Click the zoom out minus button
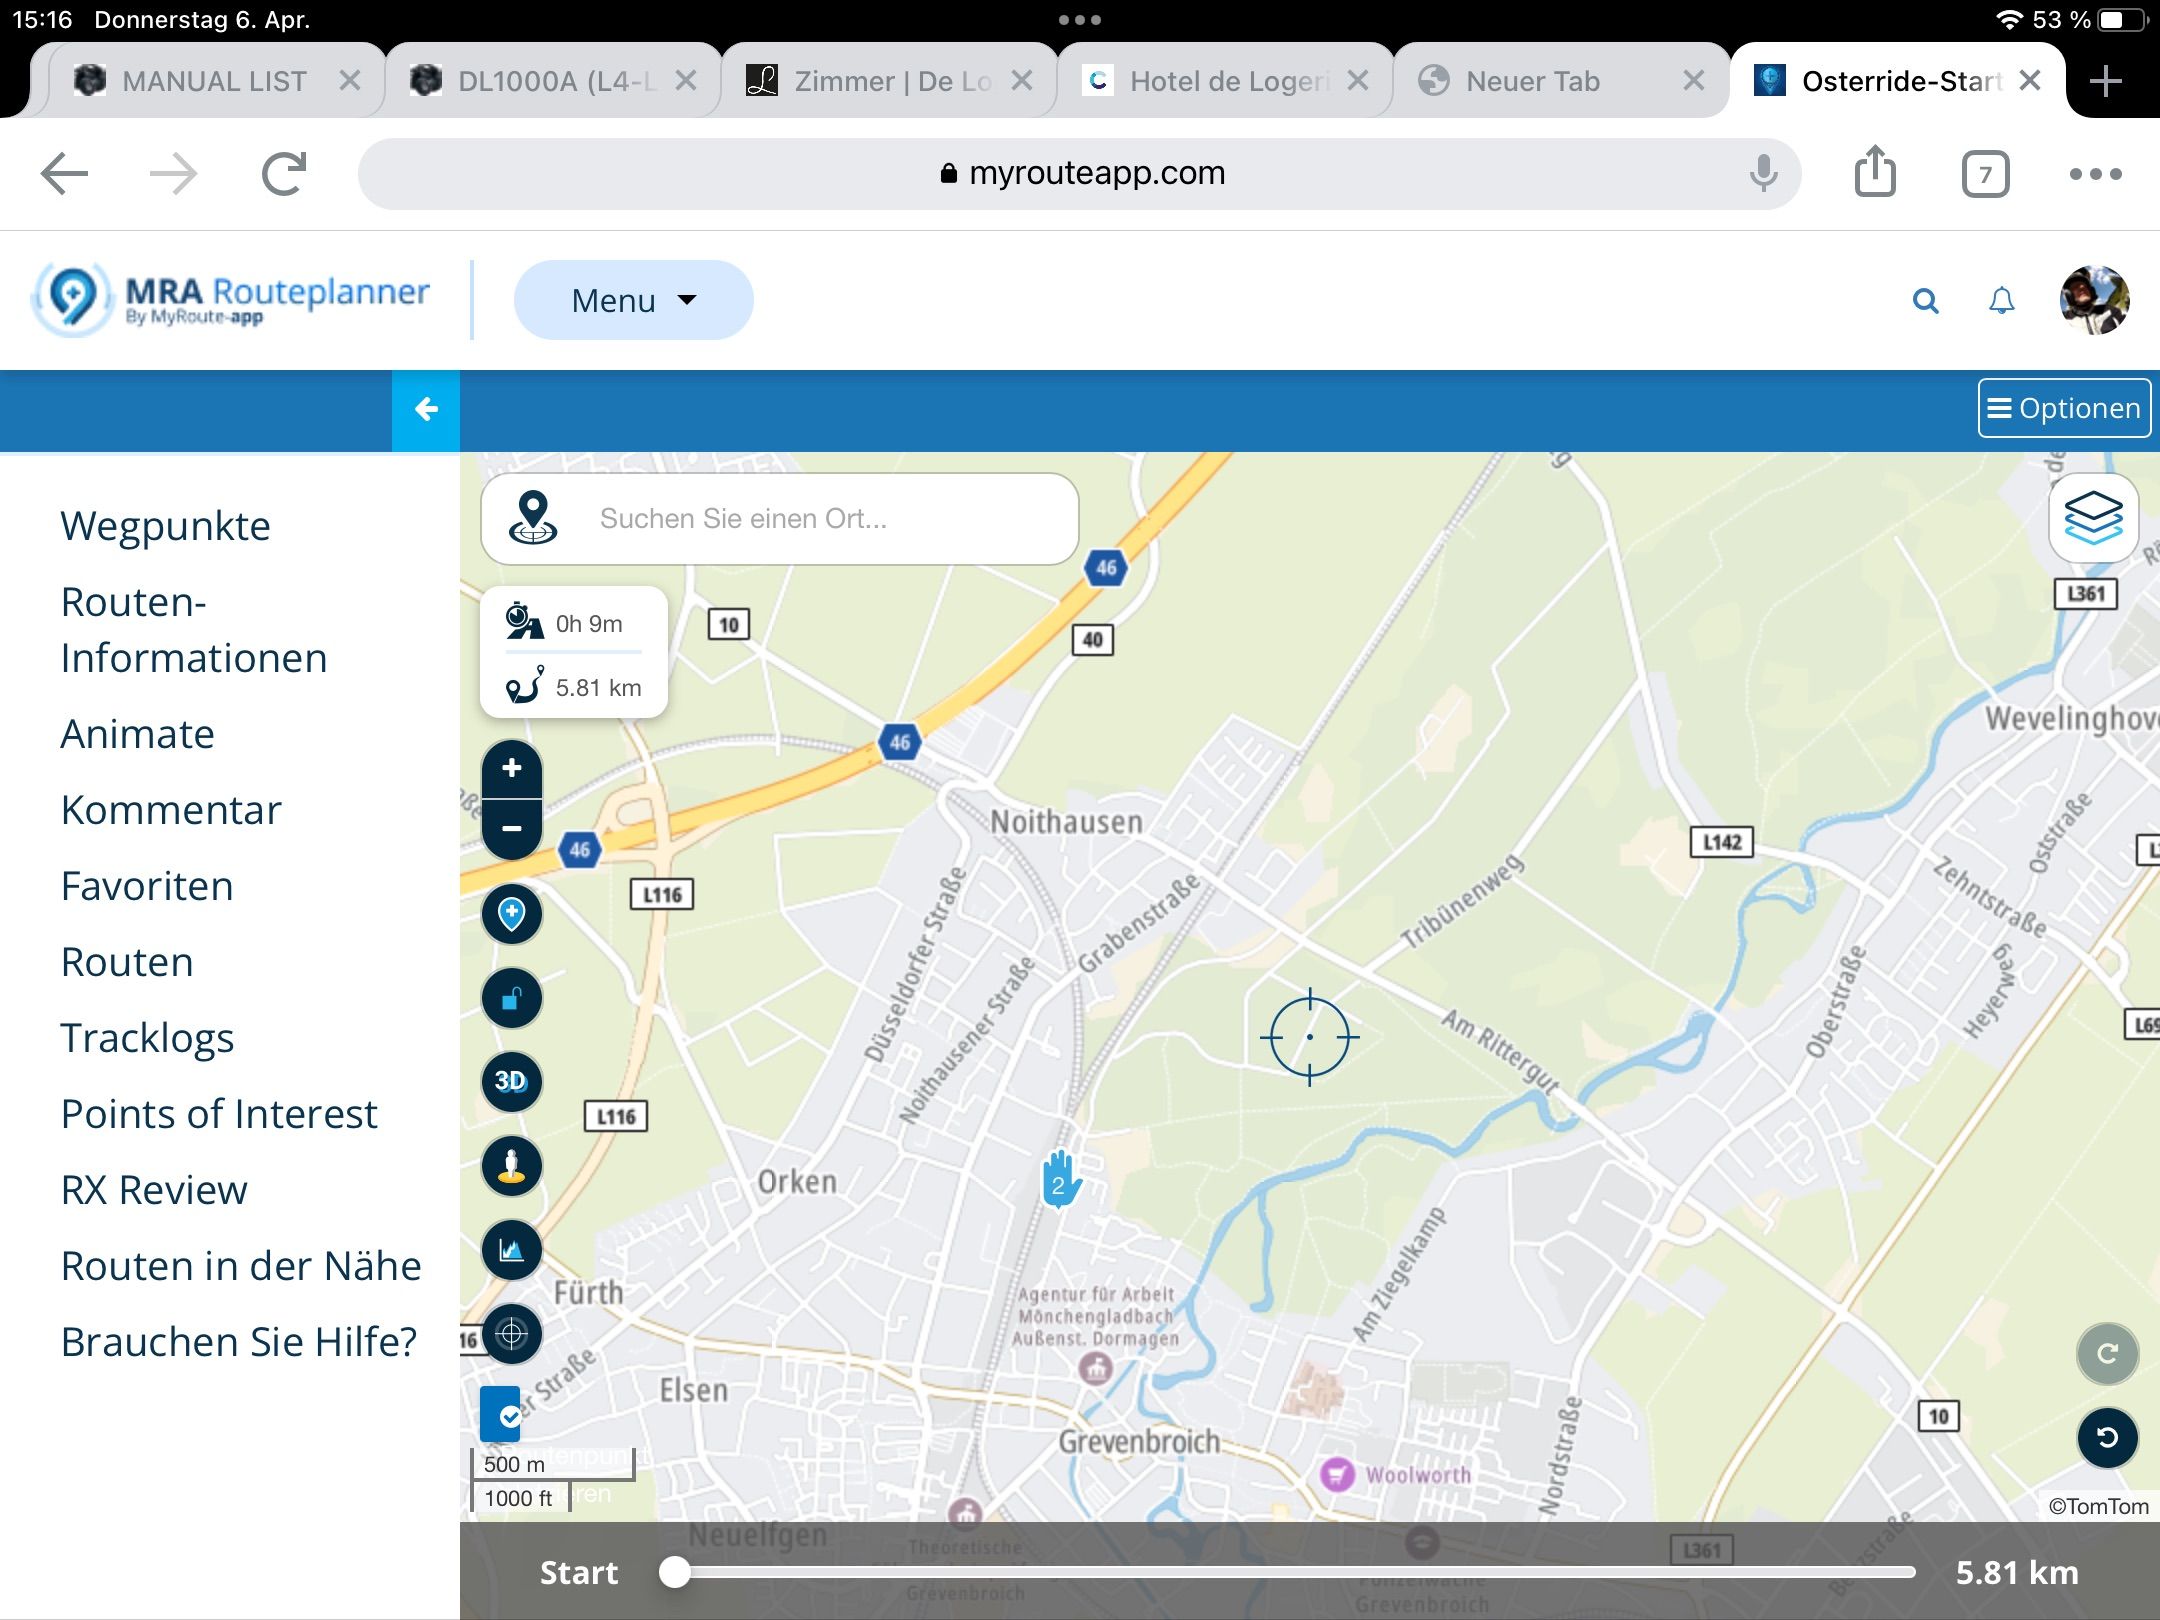The image size is (2160, 1620). tap(512, 829)
